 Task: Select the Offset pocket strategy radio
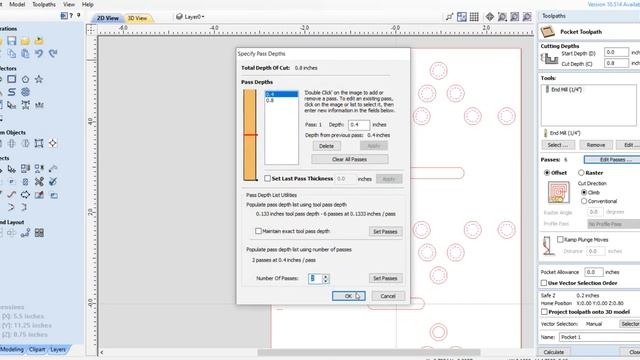click(x=547, y=173)
